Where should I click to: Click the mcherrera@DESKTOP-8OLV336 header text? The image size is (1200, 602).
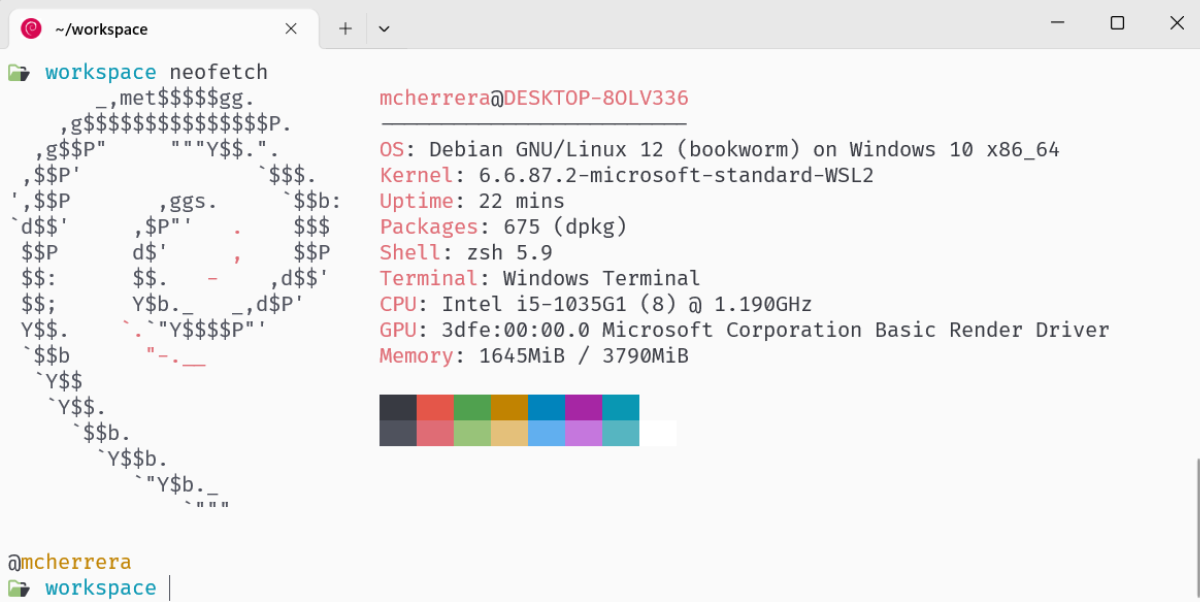pos(534,98)
